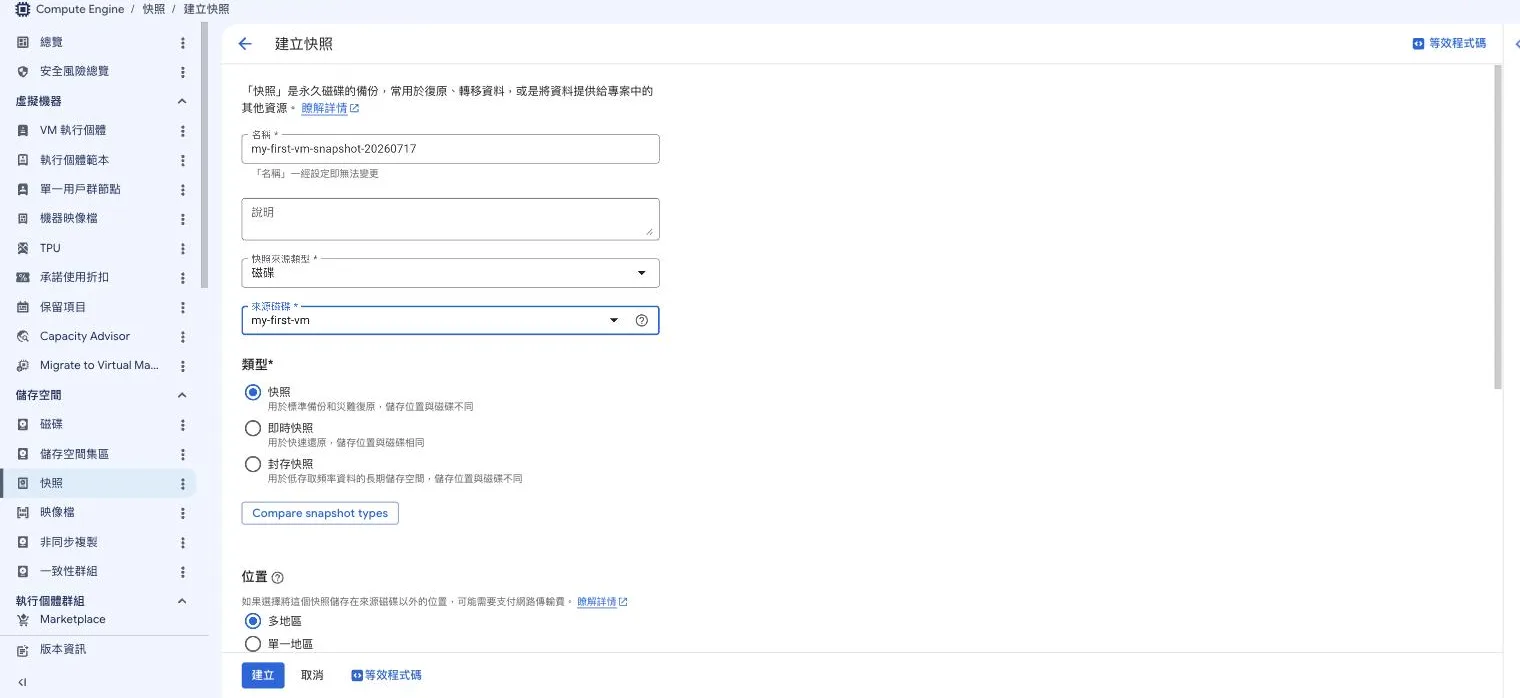Click the 承諾使用折扣 icon
This screenshot has width=1520, height=698.
click(23, 277)
